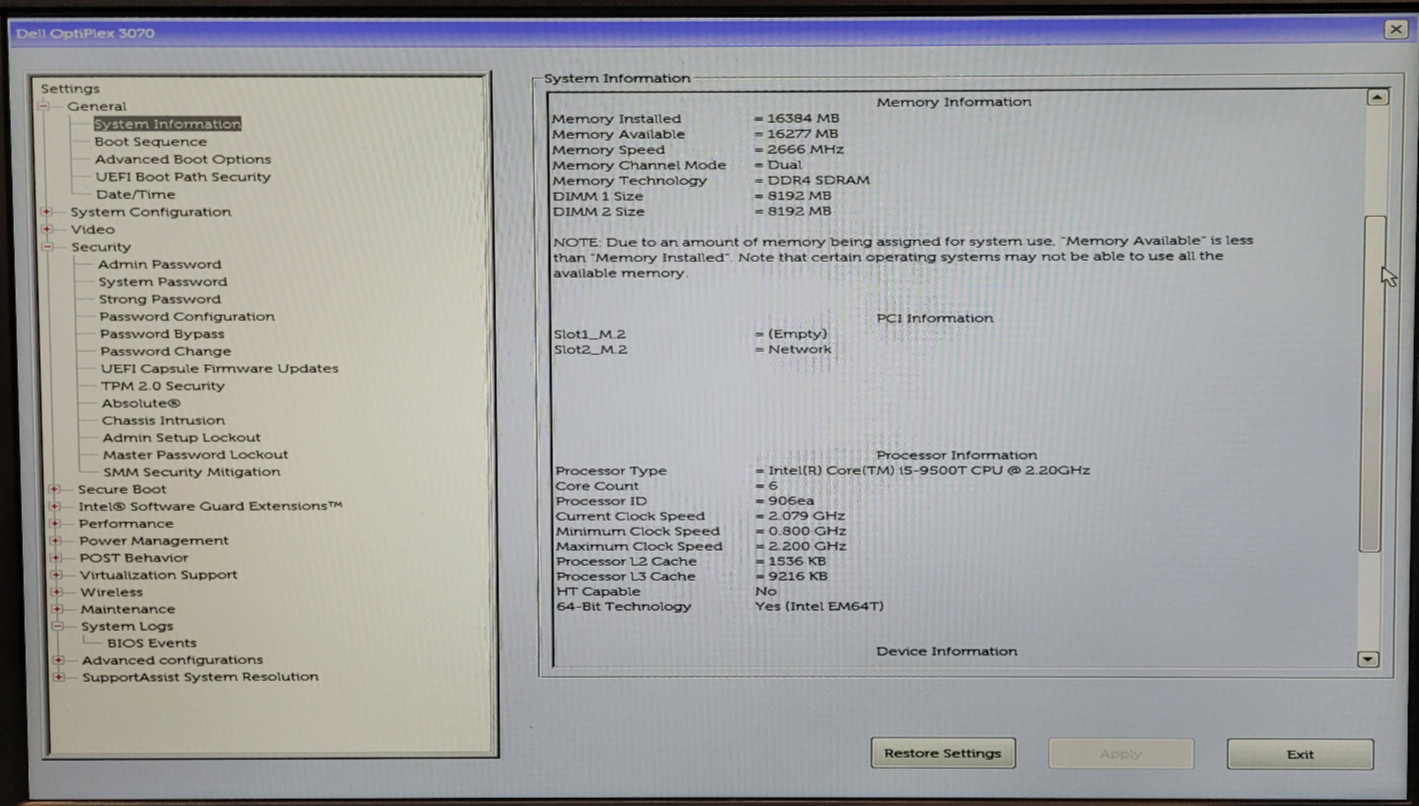This screenshot has width=1419, height=806.
Task: Open SMM Security Mitigation
Action: [x=192, y=472]
